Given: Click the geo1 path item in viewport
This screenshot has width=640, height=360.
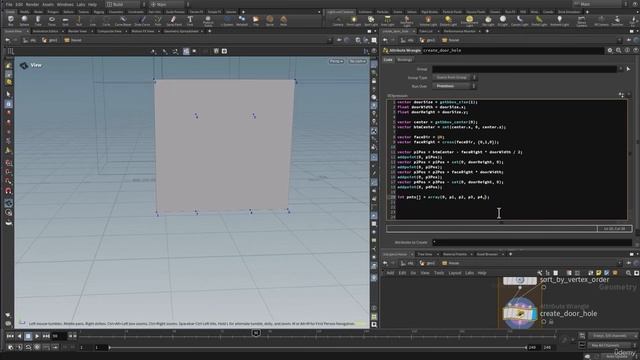Looking at the screenshot, I should (x=50, y=40).
